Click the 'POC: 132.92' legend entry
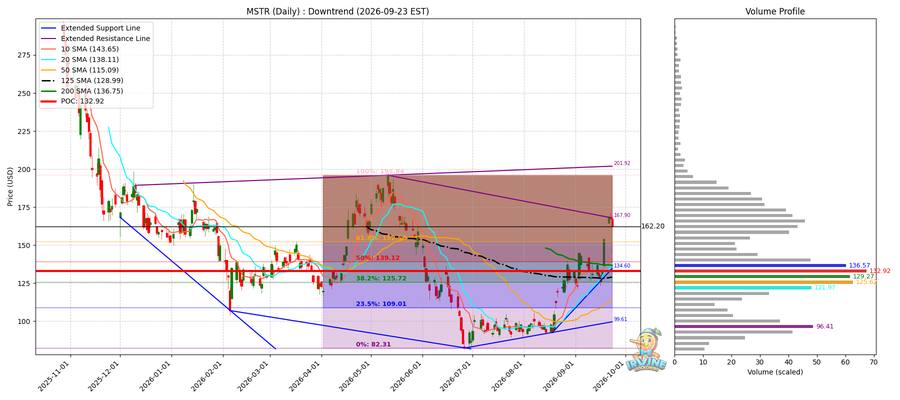This screenshot has width=900, height=400. tap(73, 101)
